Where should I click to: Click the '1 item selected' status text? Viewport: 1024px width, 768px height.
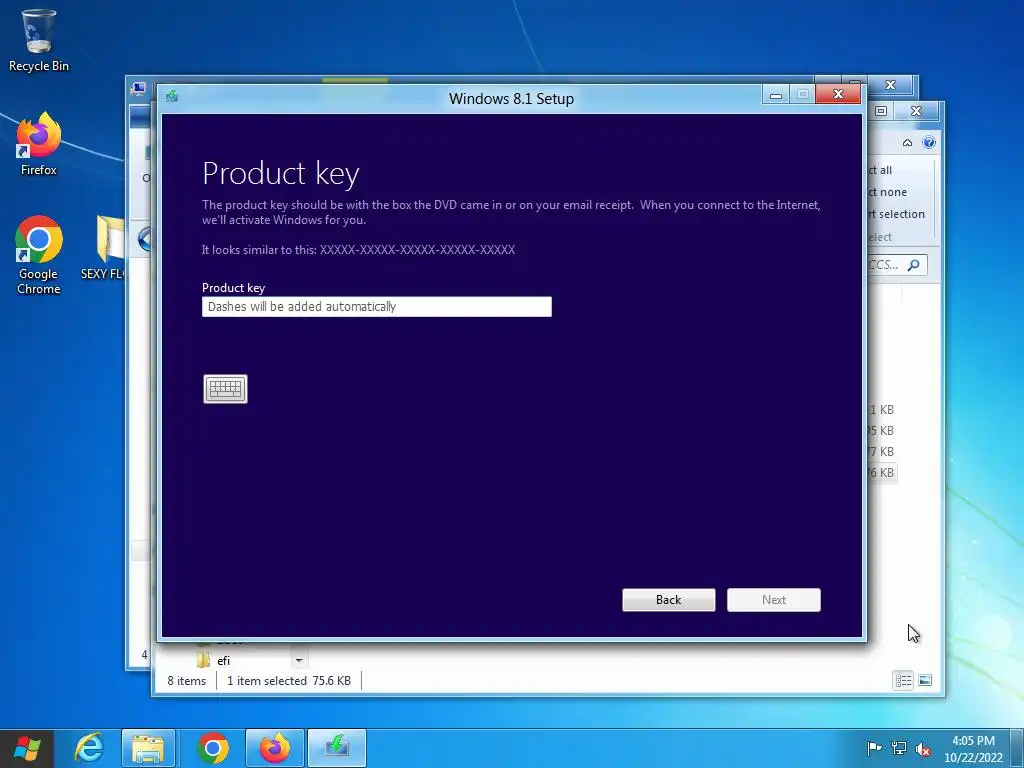click(x=266, y=680)
